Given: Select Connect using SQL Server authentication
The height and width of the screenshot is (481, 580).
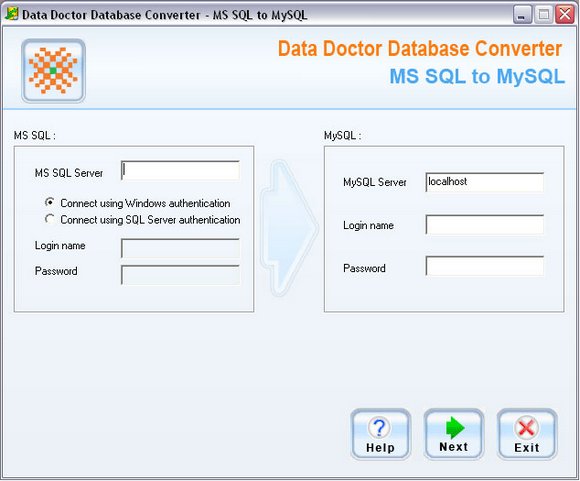Looking at the screenshot, I should (142, 220).
